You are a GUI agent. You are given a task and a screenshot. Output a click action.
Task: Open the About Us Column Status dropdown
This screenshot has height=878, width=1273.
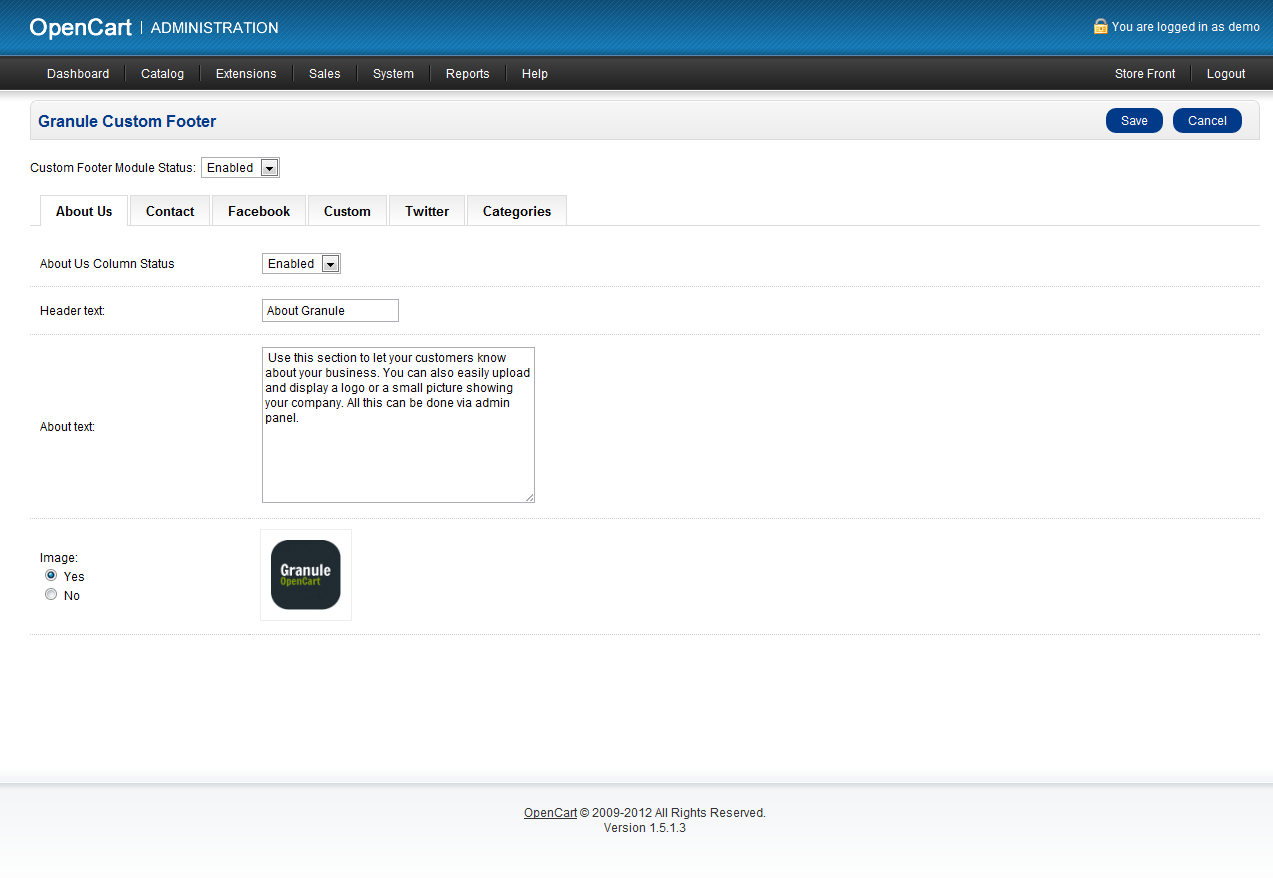coord(302,264)
